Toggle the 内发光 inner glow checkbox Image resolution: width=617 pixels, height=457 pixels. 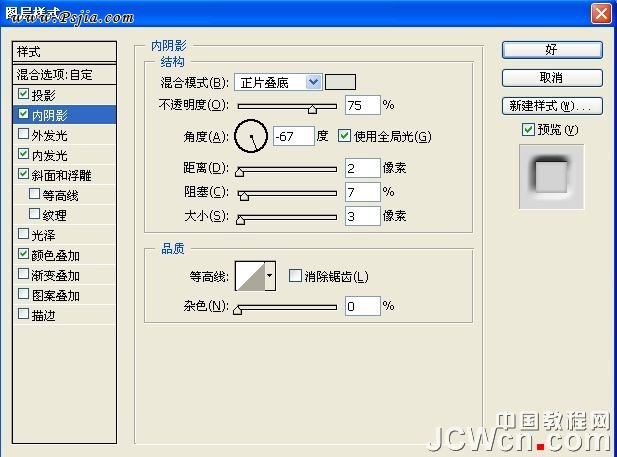click(x=23, y=154)
